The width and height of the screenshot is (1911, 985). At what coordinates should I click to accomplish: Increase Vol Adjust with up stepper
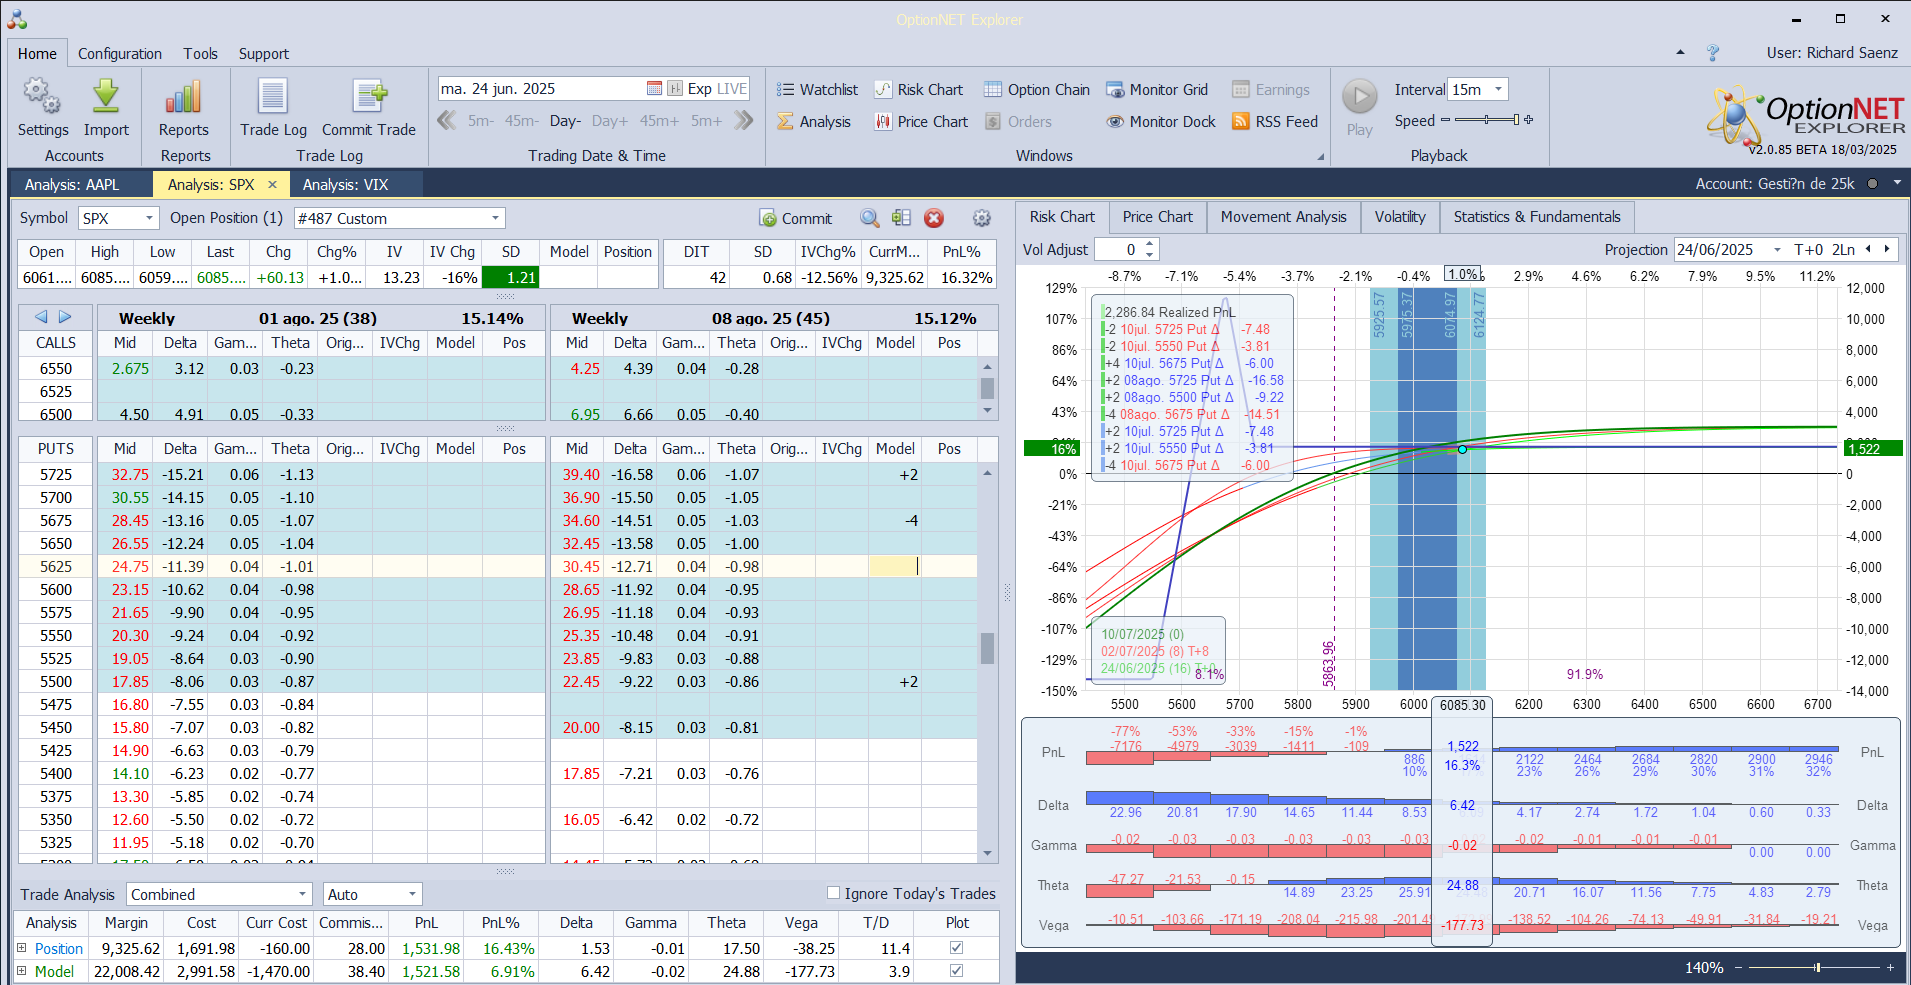click(x=1150, y=244)
